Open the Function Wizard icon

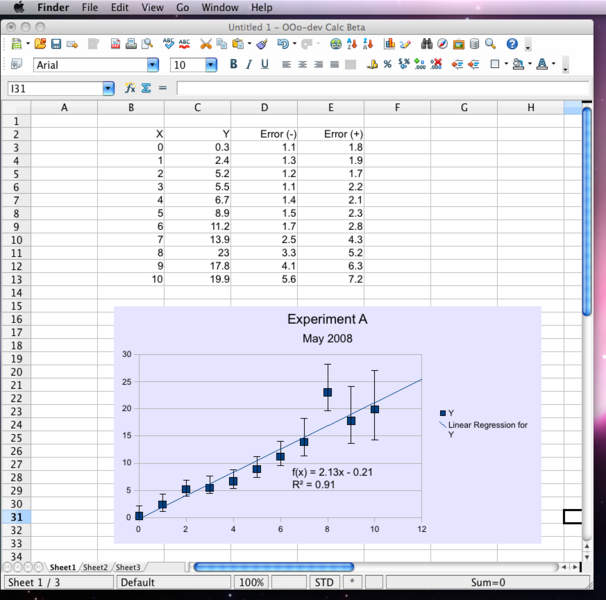(x=130, y=88)
